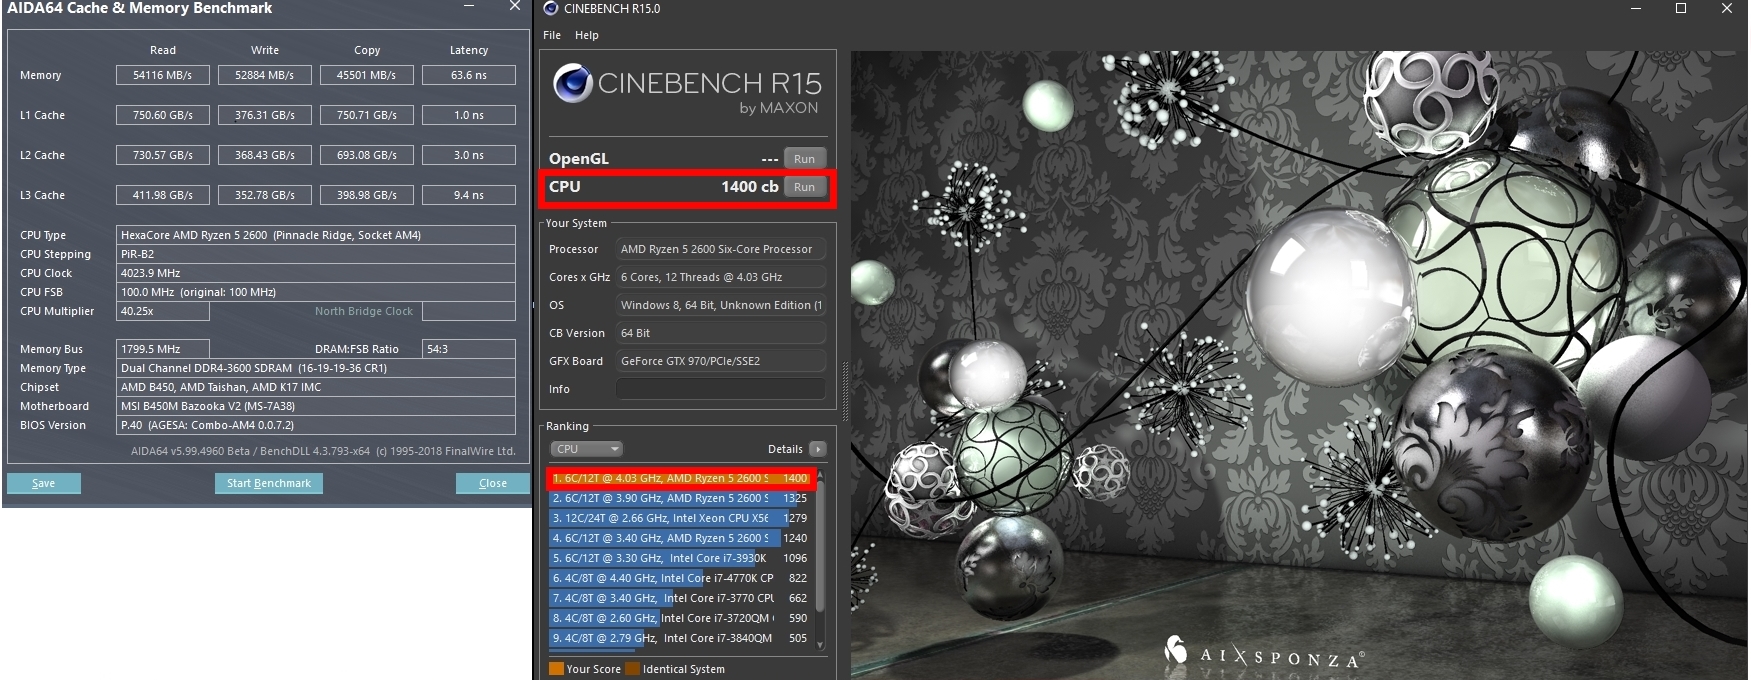Select ranking row 8 Core i7-3720QM
Viewport: 1751px width, 680px height.
pyautogui.click(x=680, y=618)
